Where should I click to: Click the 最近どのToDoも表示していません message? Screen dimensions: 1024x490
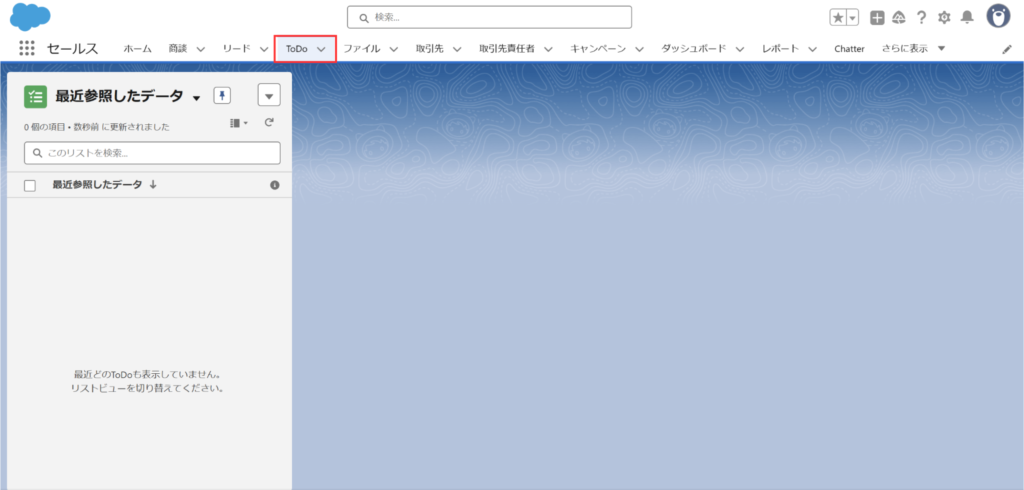147,375
